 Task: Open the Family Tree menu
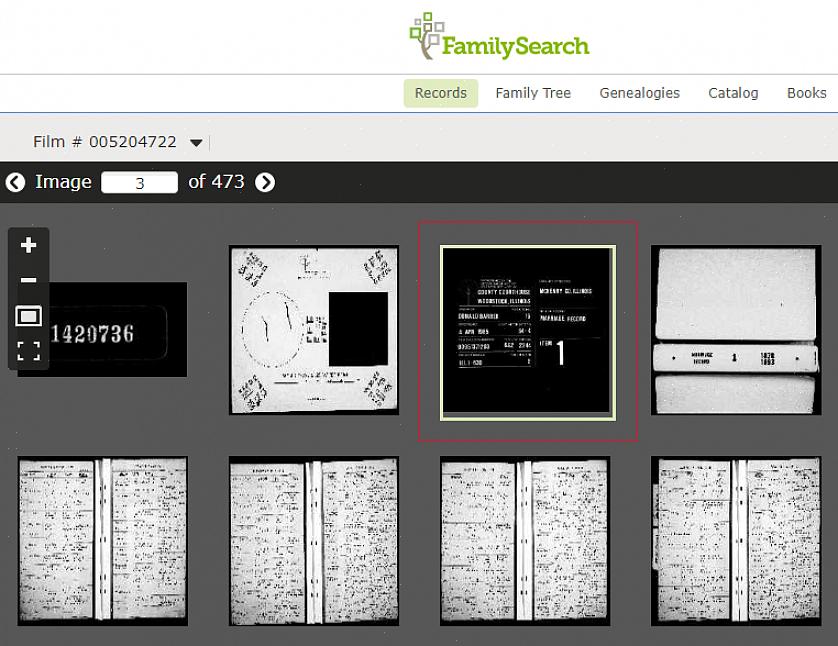coord(533,93)
